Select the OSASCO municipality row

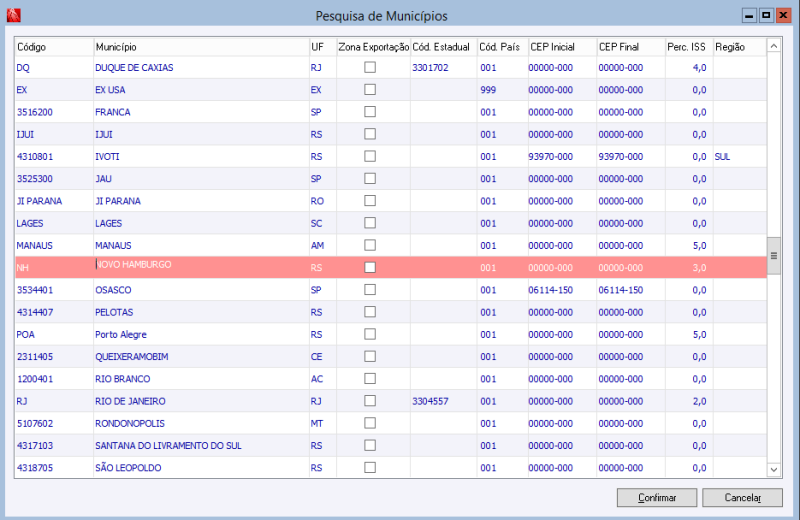tap(391, 290)
